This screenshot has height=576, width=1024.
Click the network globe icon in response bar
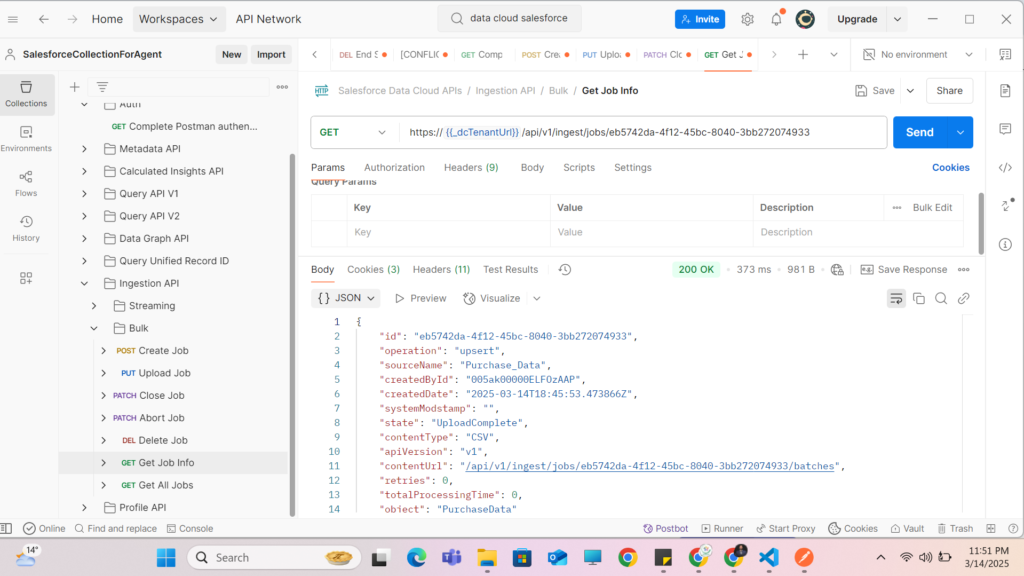(837, 270)
